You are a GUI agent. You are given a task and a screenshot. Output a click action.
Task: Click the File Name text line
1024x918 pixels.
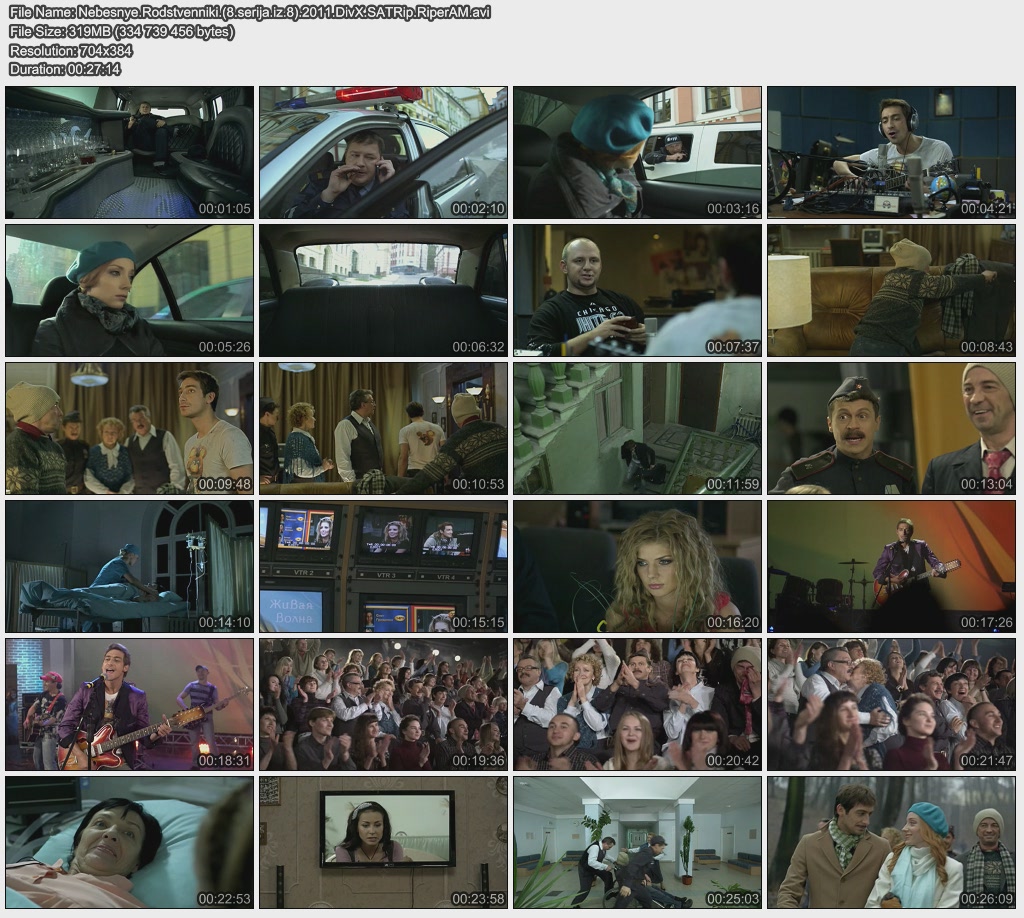250,13
